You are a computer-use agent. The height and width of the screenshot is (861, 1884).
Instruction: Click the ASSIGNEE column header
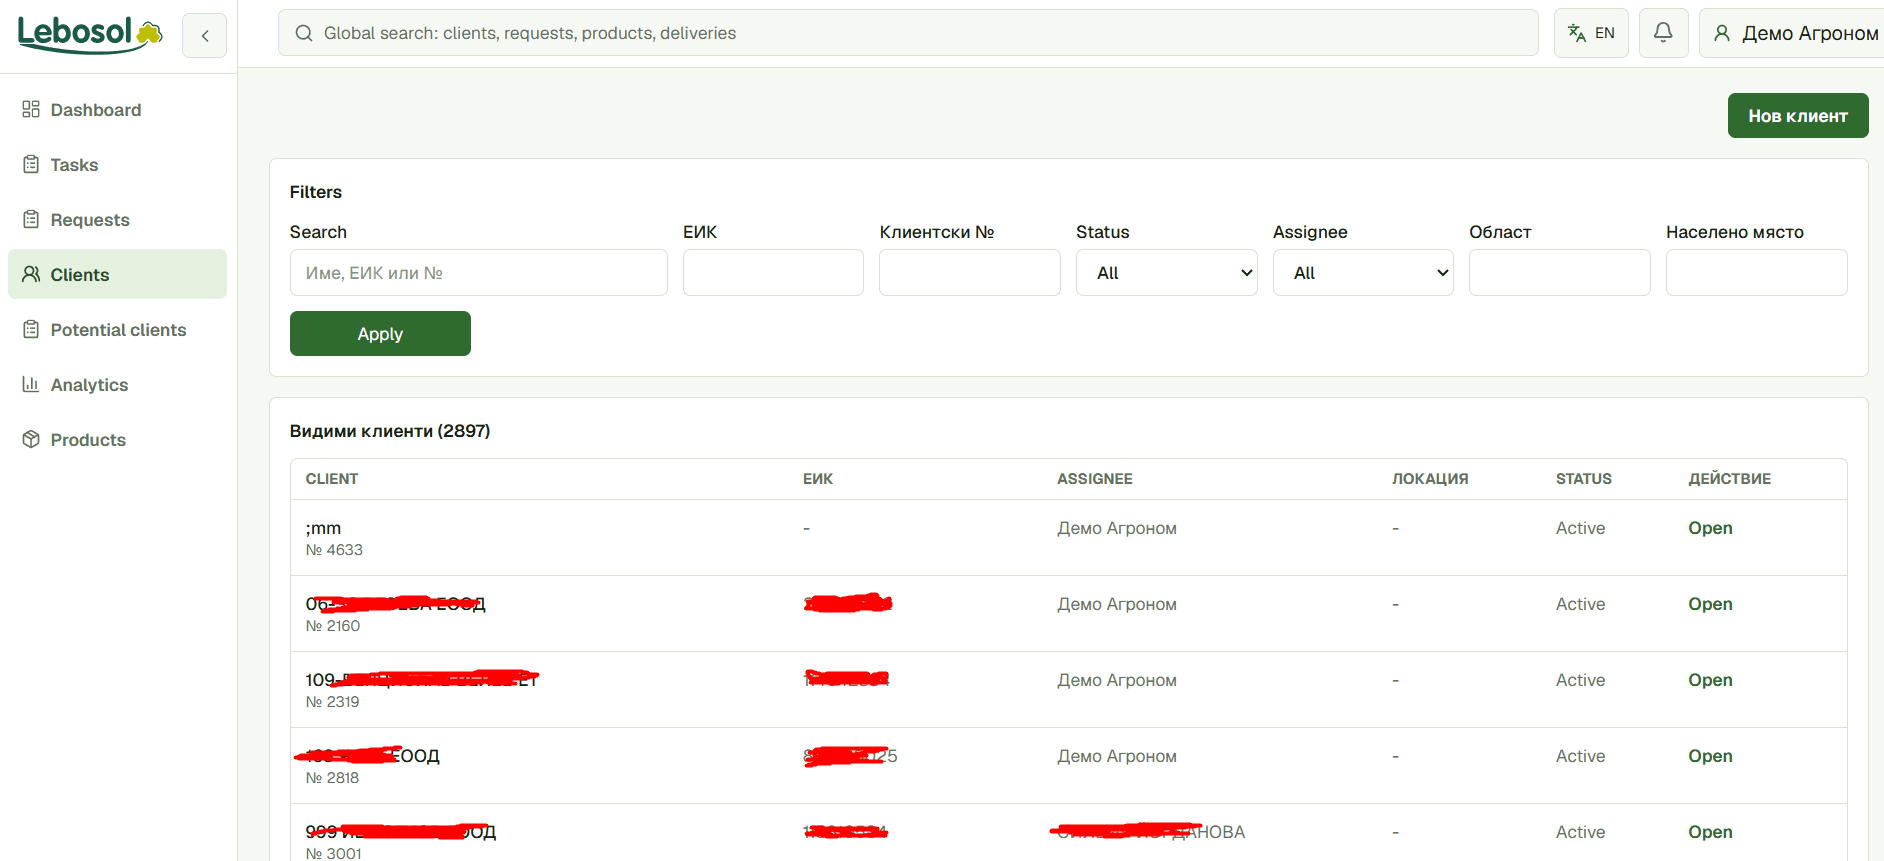[1095, 479]
